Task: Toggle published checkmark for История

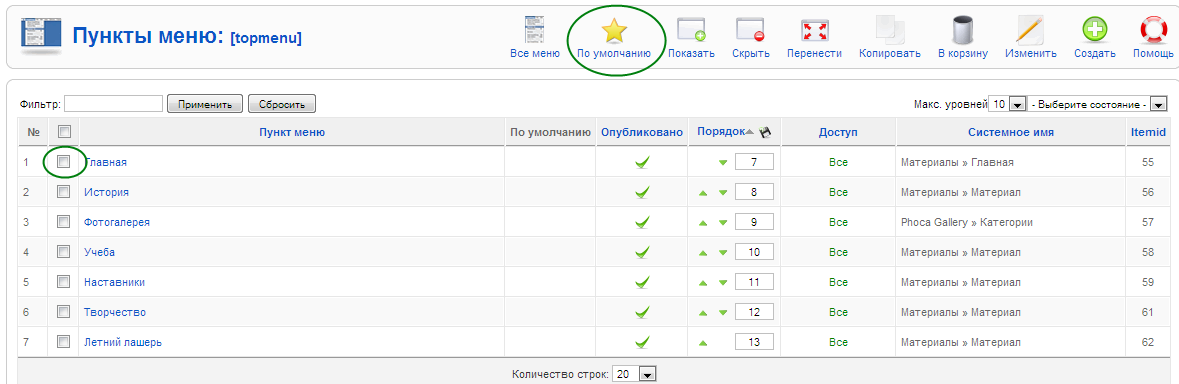Action: pos(641,192)
